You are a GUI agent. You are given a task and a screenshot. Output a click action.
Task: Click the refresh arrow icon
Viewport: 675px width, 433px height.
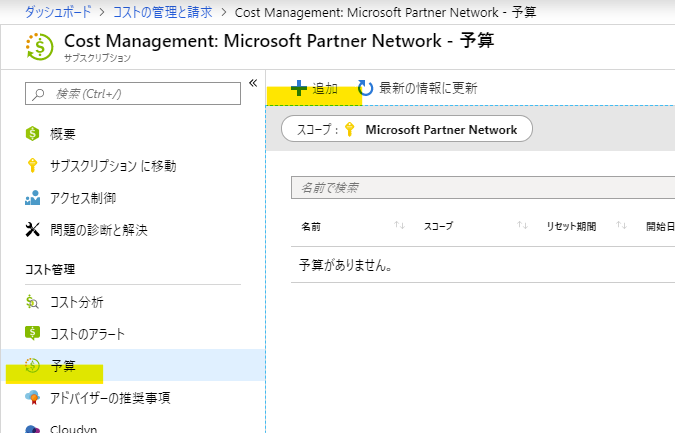(x=365, y=88)
